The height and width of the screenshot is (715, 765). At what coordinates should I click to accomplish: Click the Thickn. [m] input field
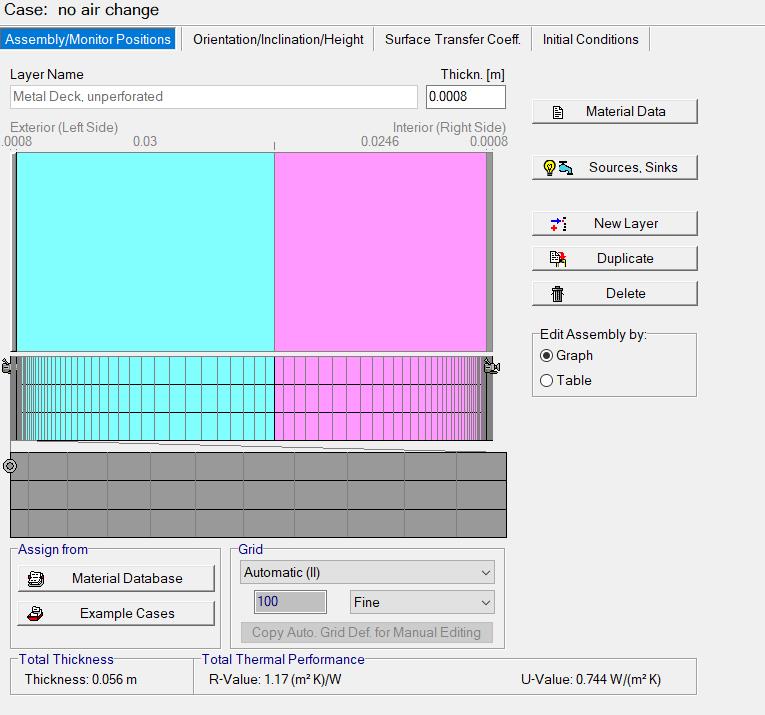pyautogui.click(x=465, y=97)
